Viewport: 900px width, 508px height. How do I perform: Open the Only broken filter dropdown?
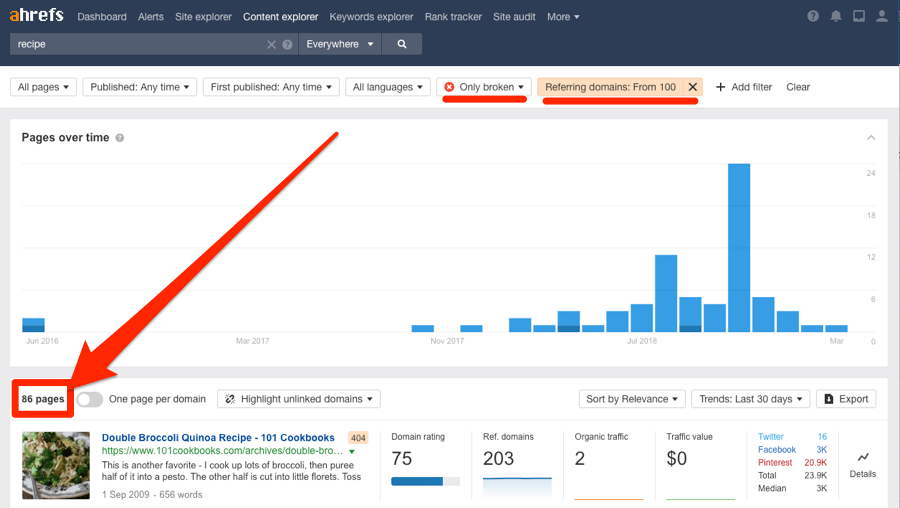point(484,87)
